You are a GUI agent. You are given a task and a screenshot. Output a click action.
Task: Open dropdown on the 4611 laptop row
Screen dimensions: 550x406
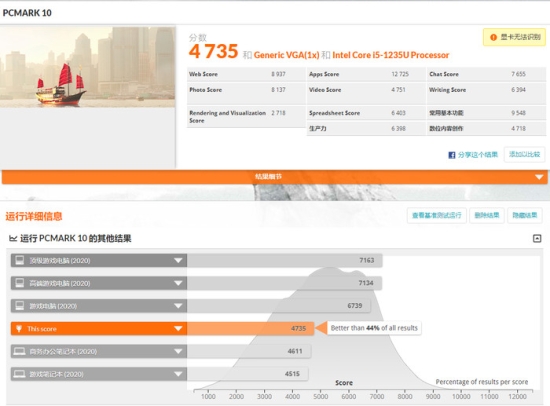(x=178, y=351)
